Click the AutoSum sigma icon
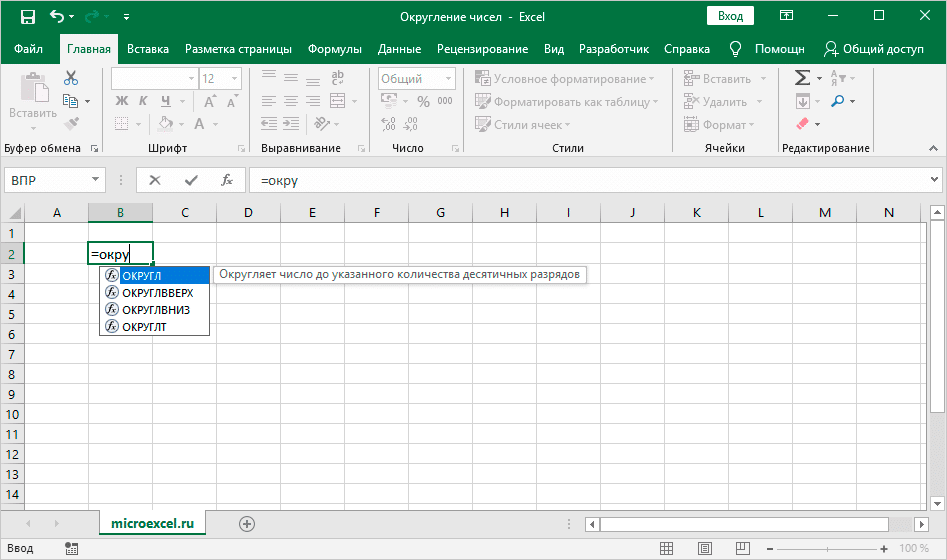The image size is (947, 560). [x=802, y=78]
